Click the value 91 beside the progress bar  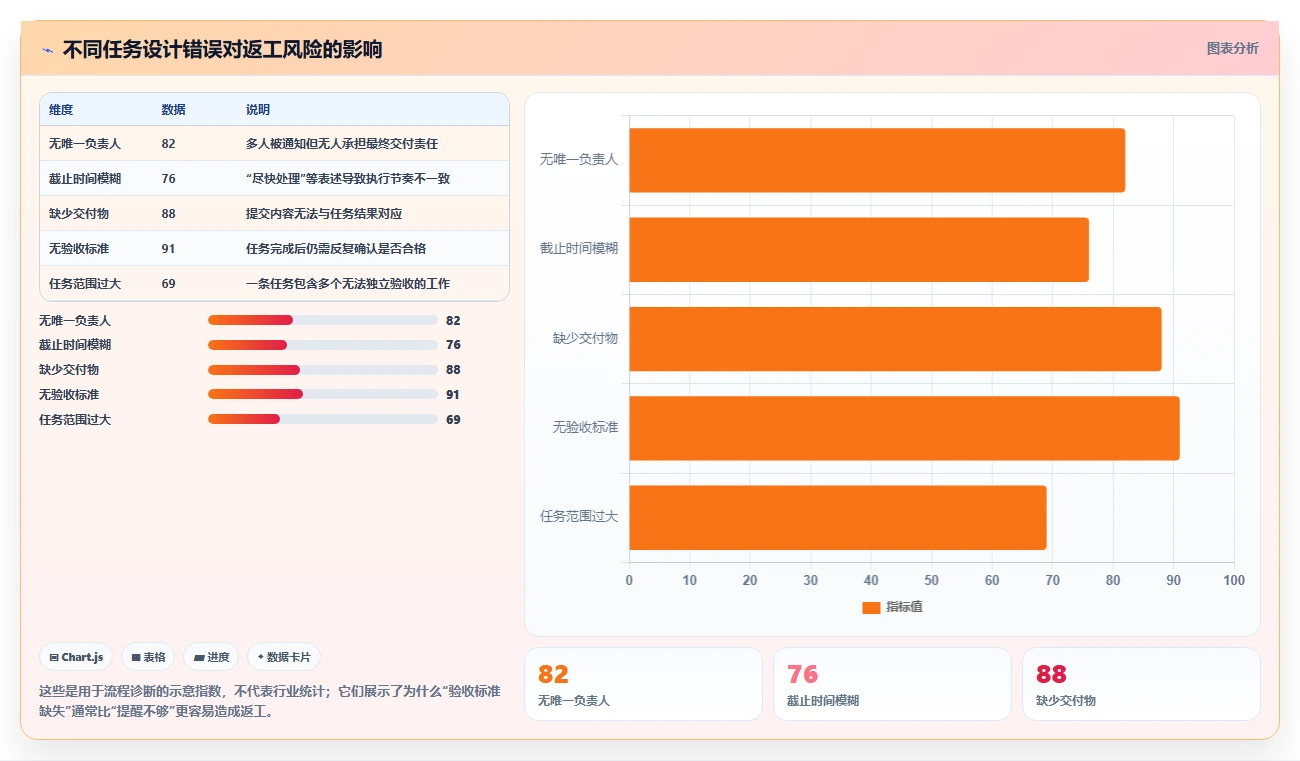pos(453,395)
